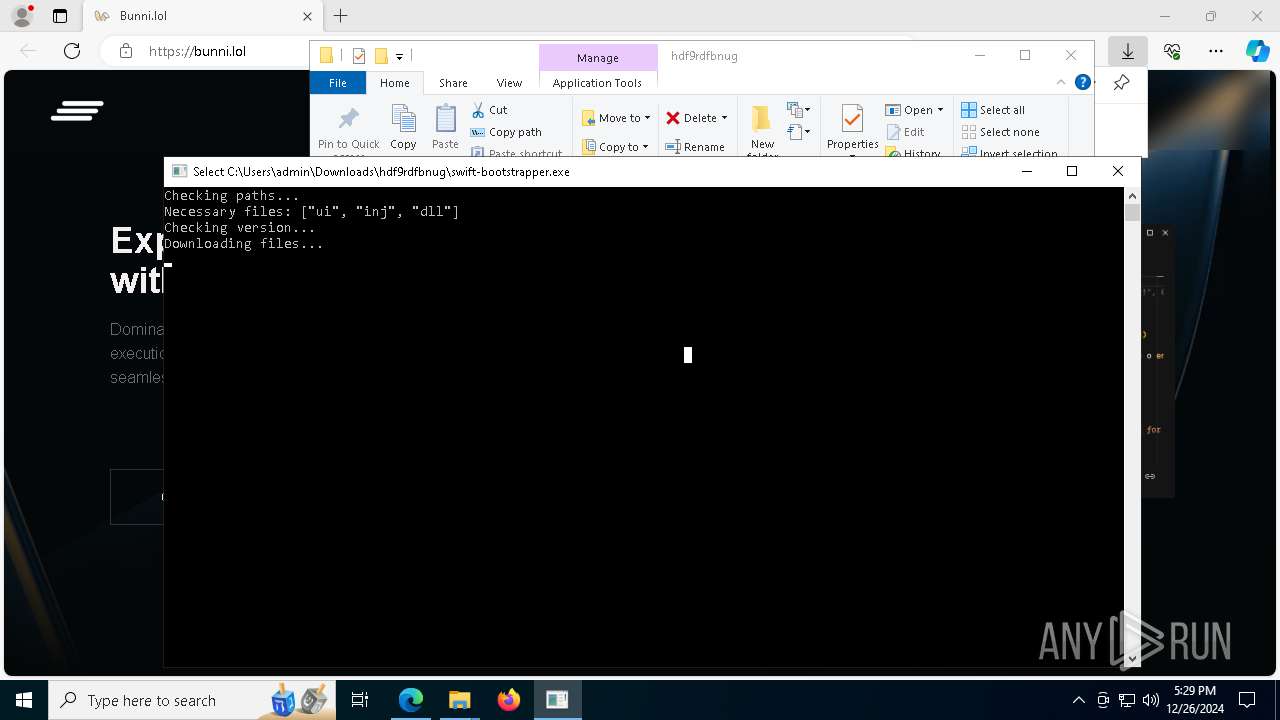Screen dimensions: 1280x720
Task: Open the tab actions menu icon
Action: pos(60,16)
